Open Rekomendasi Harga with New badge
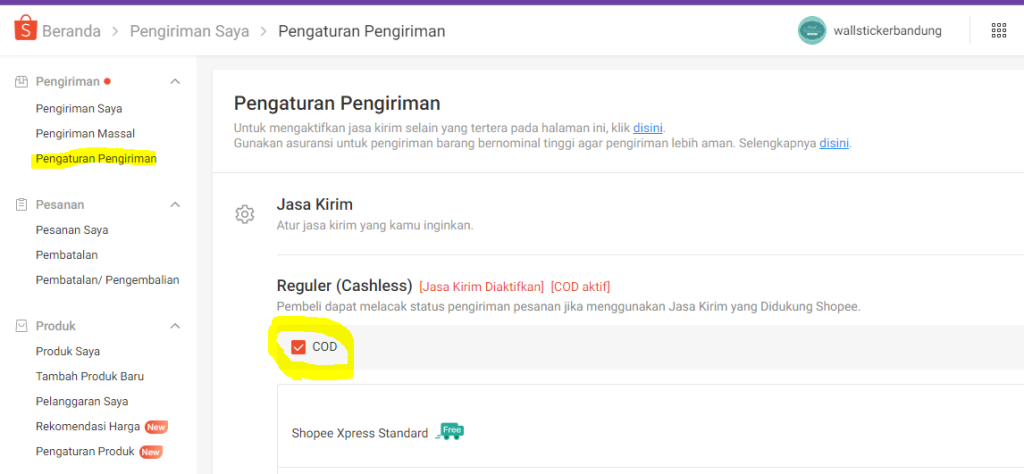1024x474 pixels. [88, 427]
